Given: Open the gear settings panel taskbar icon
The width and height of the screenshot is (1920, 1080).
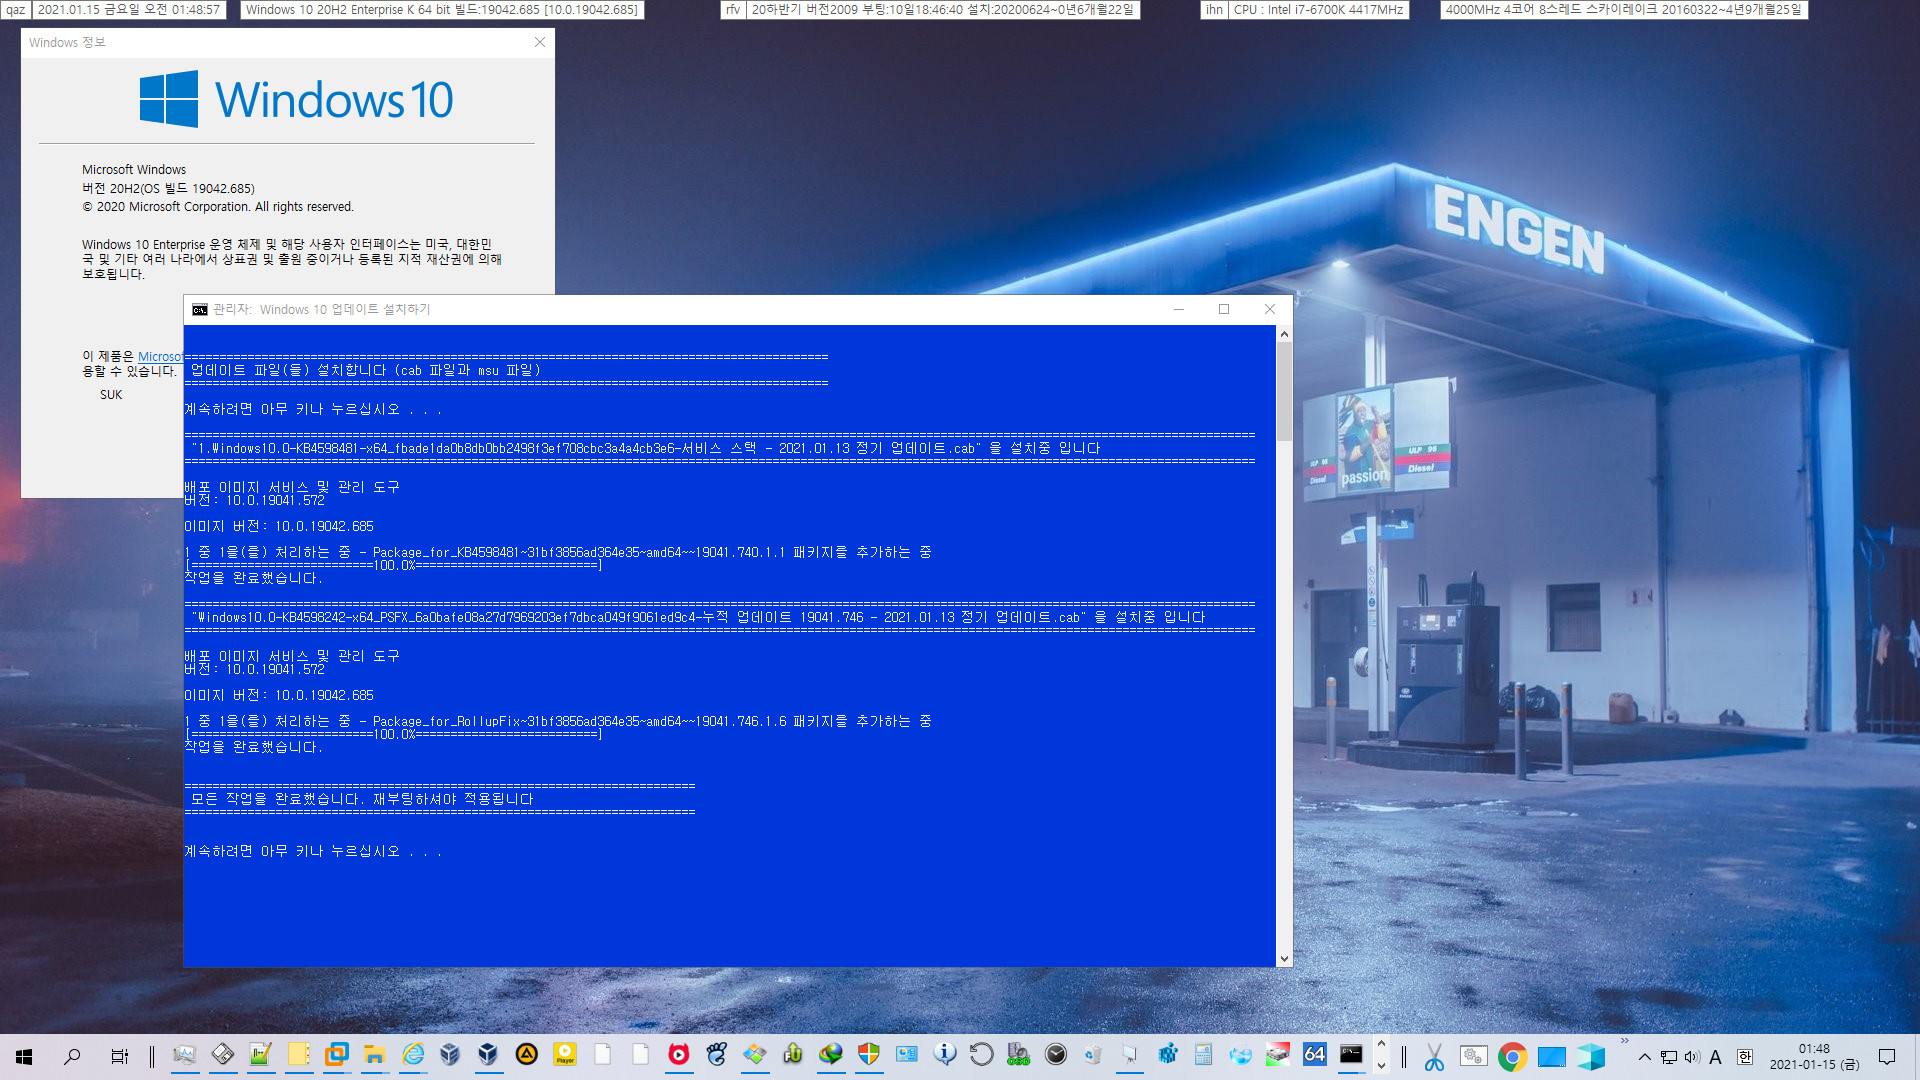Looking at the screenshot, I should pos(1474,1057).
